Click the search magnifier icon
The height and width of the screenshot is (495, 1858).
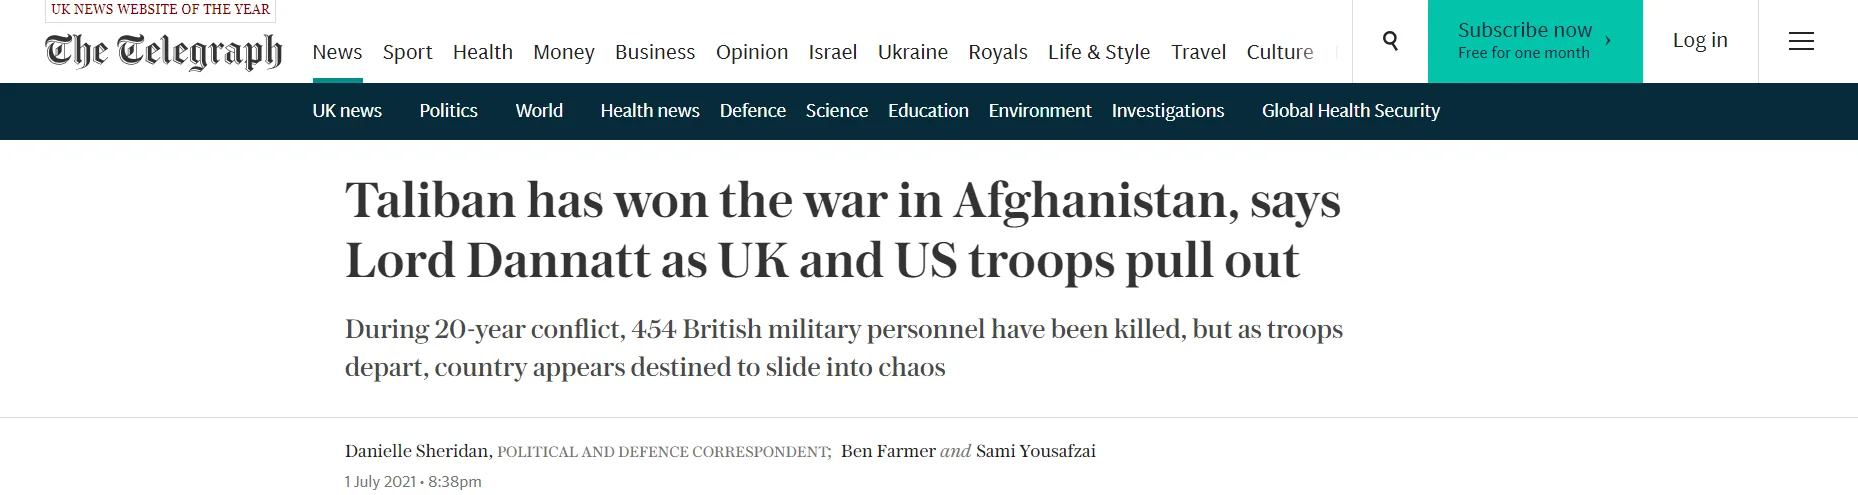(x=1390, y=41)
